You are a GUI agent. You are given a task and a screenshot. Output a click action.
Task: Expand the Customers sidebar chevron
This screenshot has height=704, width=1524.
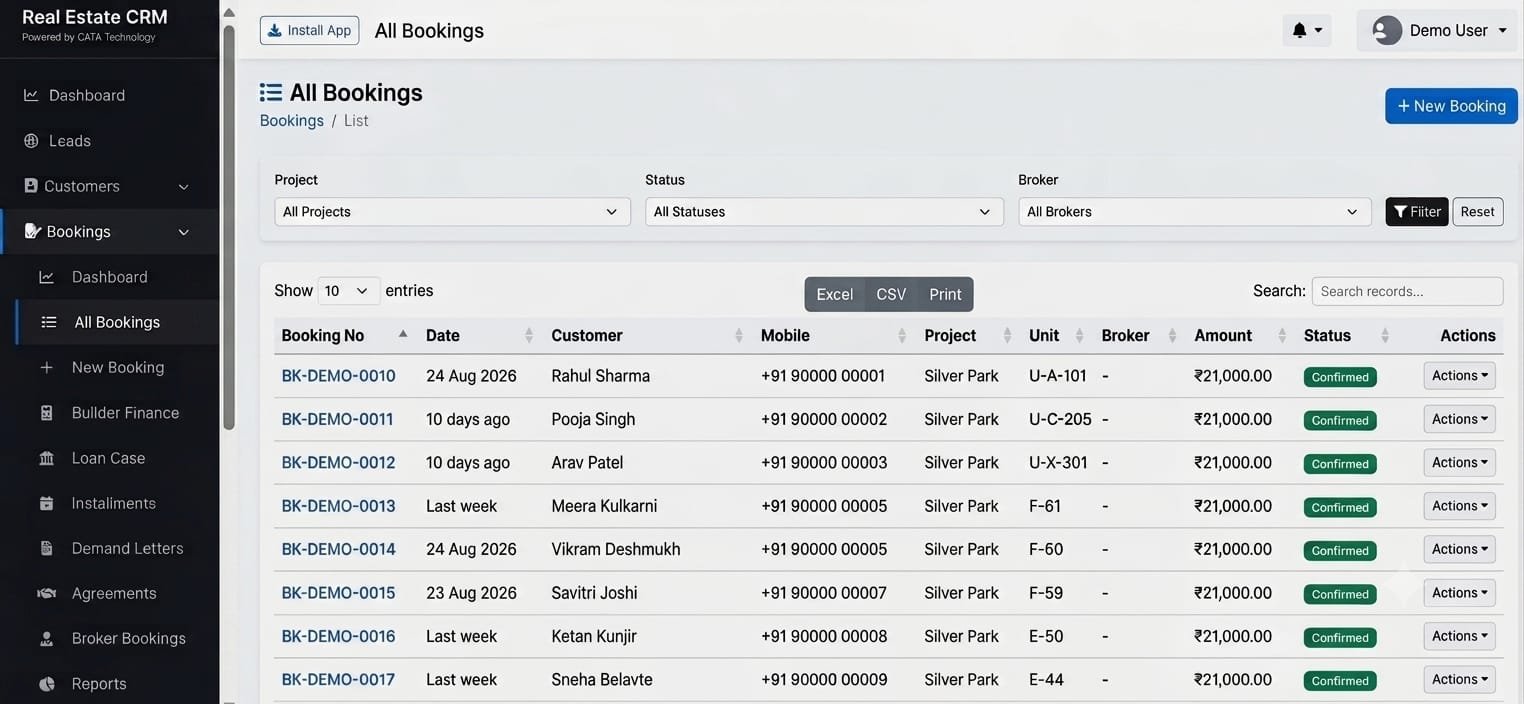click(184, 187)
